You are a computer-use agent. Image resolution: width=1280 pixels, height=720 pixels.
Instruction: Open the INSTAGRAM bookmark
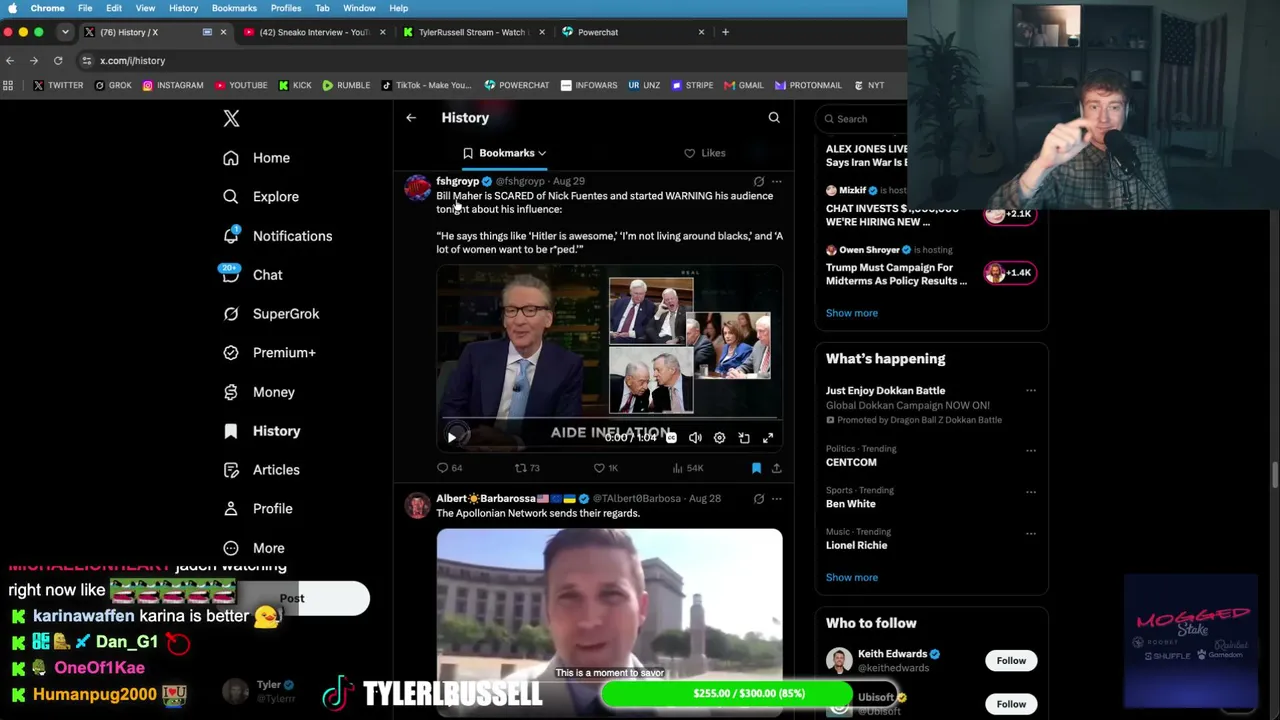pyautogui.click(x=173, y=86)
